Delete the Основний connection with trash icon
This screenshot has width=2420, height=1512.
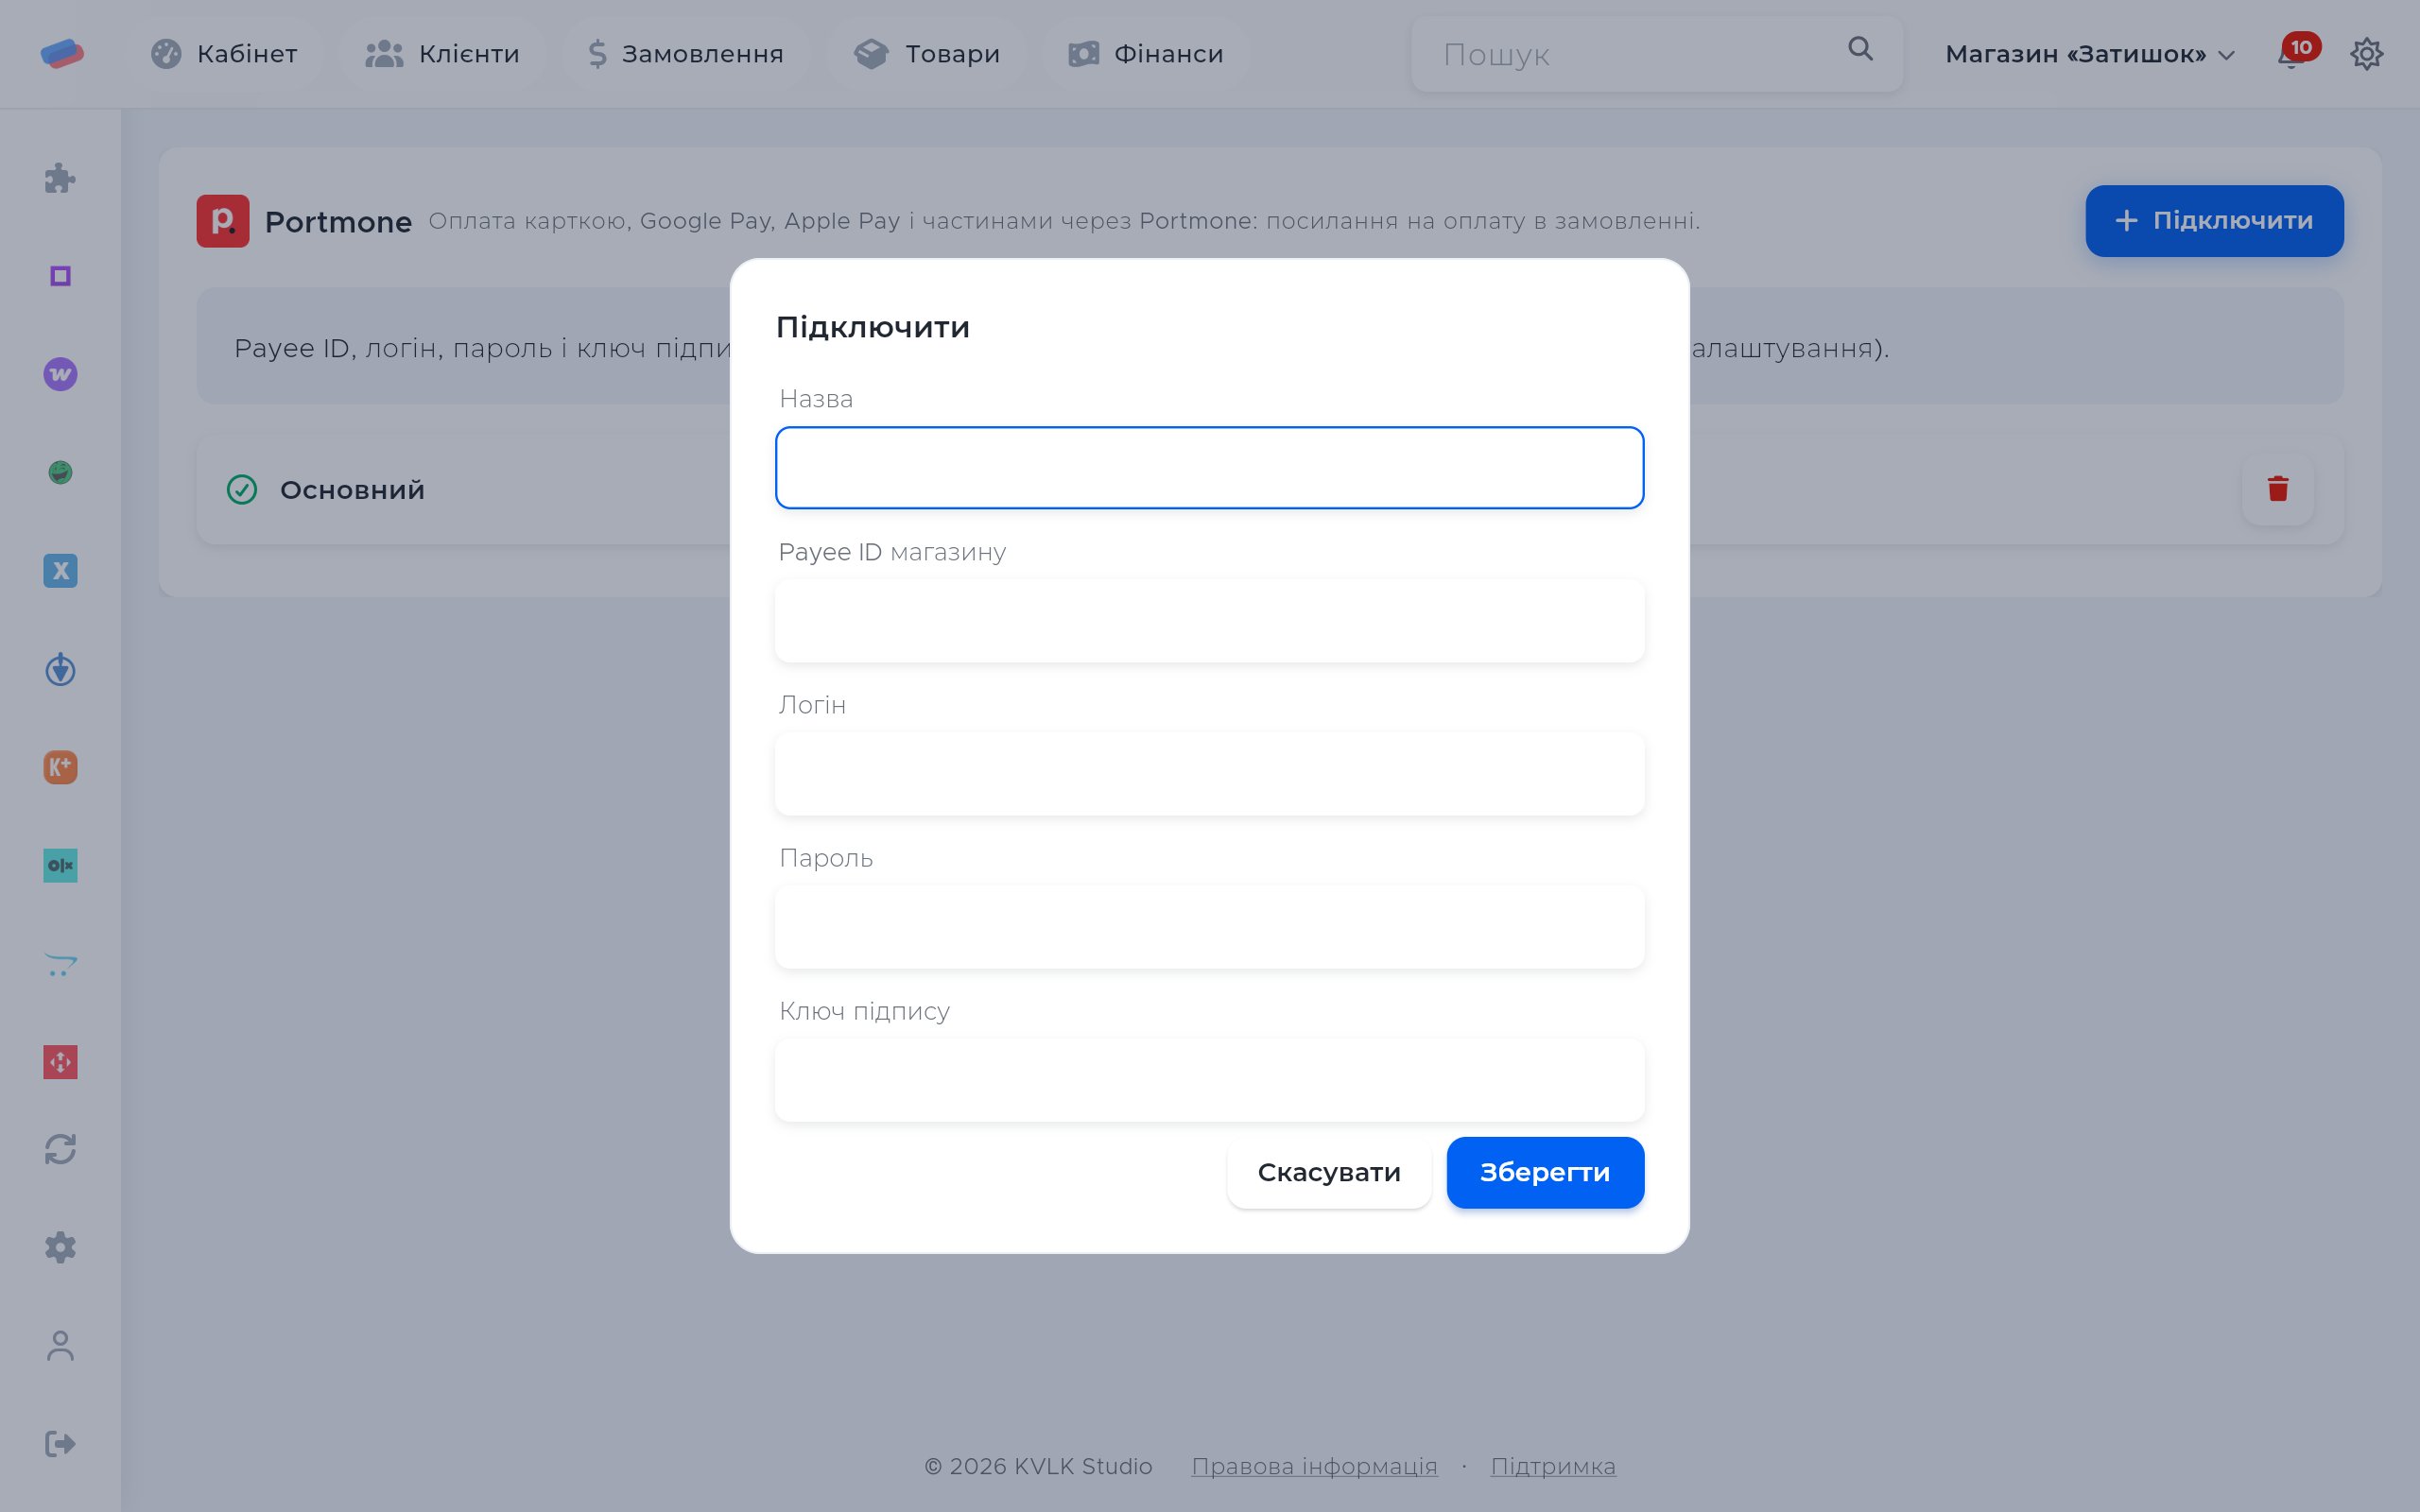[x=2278, y=489]
